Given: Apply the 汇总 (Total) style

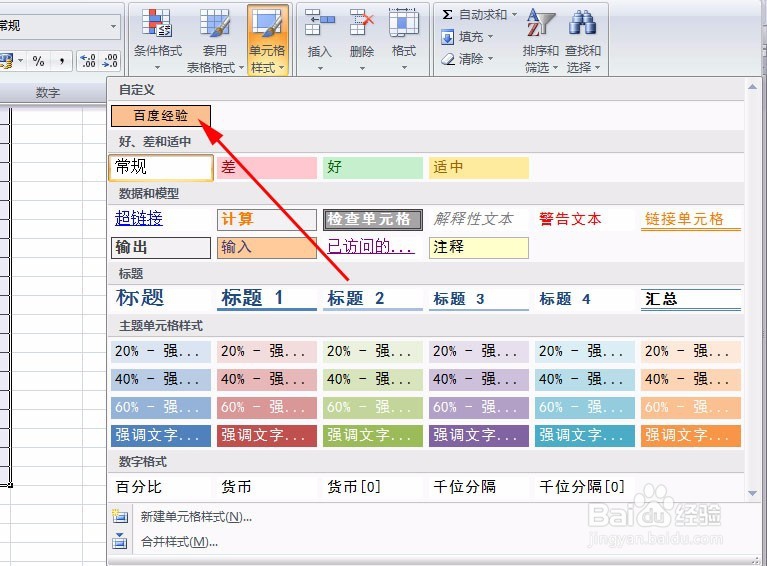Looking at the screenshot, I should (691, 298).
